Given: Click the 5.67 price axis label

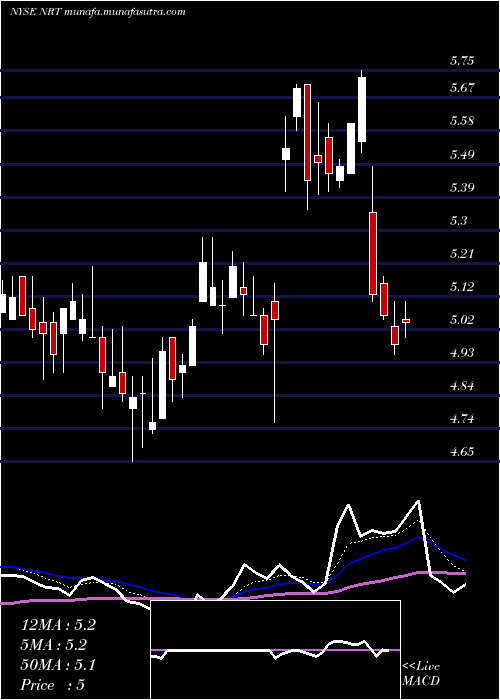Looking at the screenshot, I should pyautogui.click(x=462, y=88).
